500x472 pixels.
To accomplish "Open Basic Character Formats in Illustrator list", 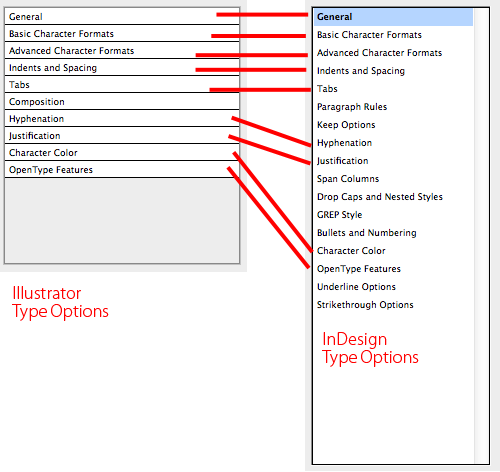I will click(x=122, y=33).
